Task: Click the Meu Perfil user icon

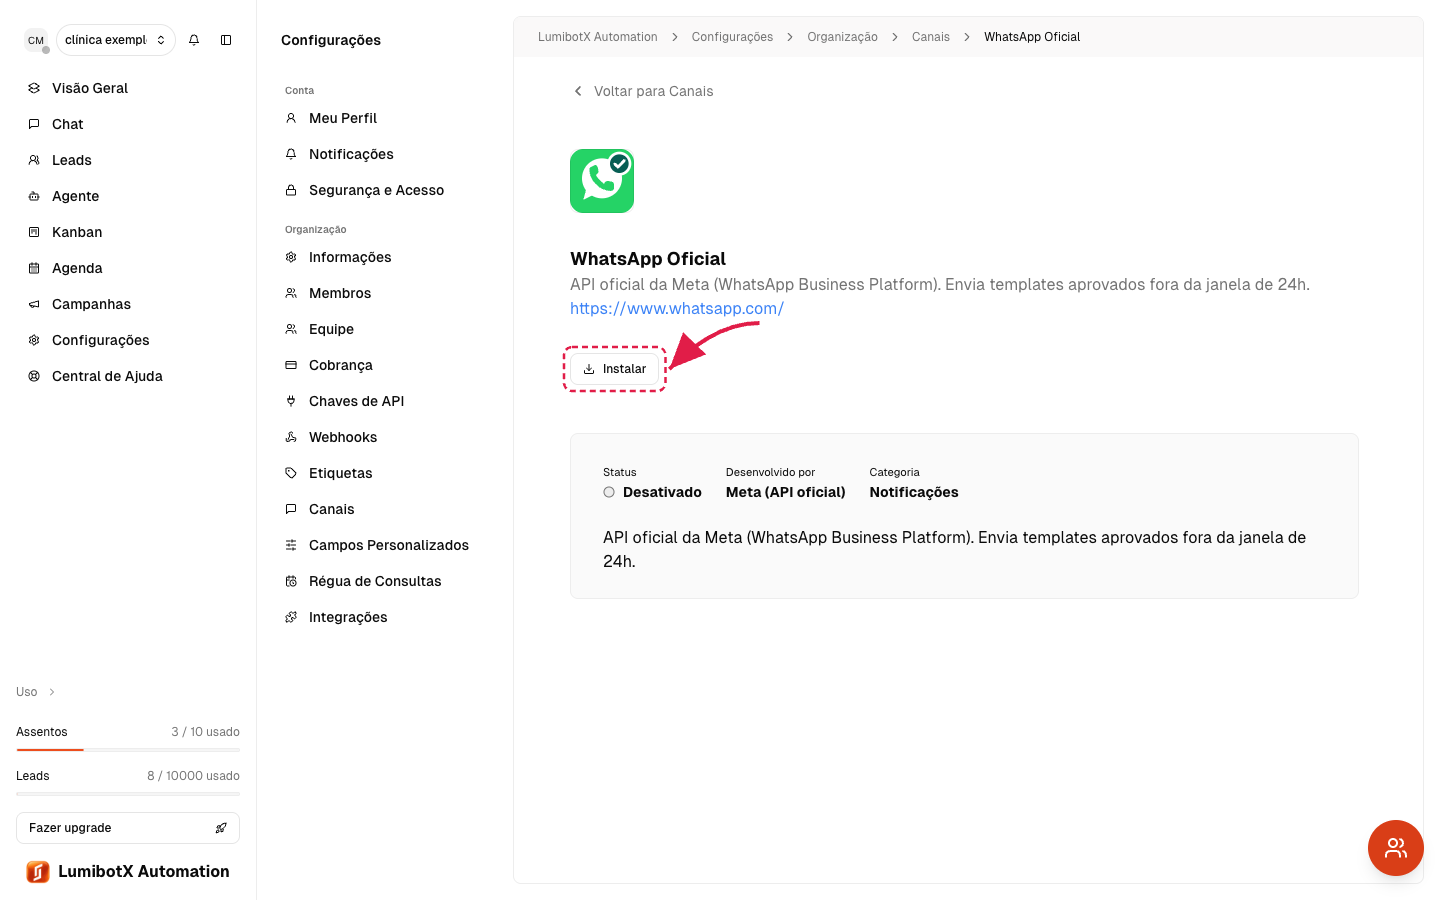Action: 291,118
